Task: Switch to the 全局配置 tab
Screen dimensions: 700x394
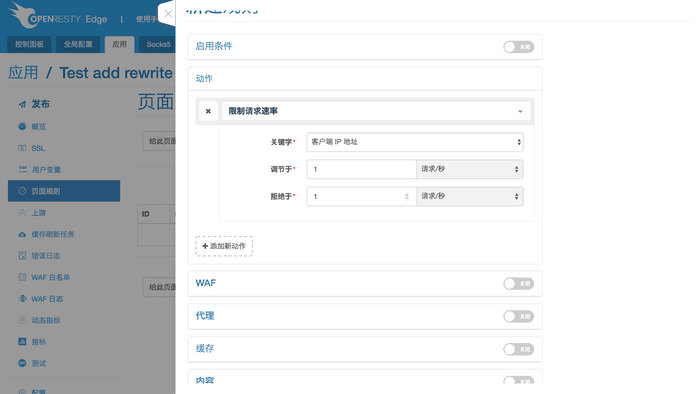Action: click(x=78, y=44)
